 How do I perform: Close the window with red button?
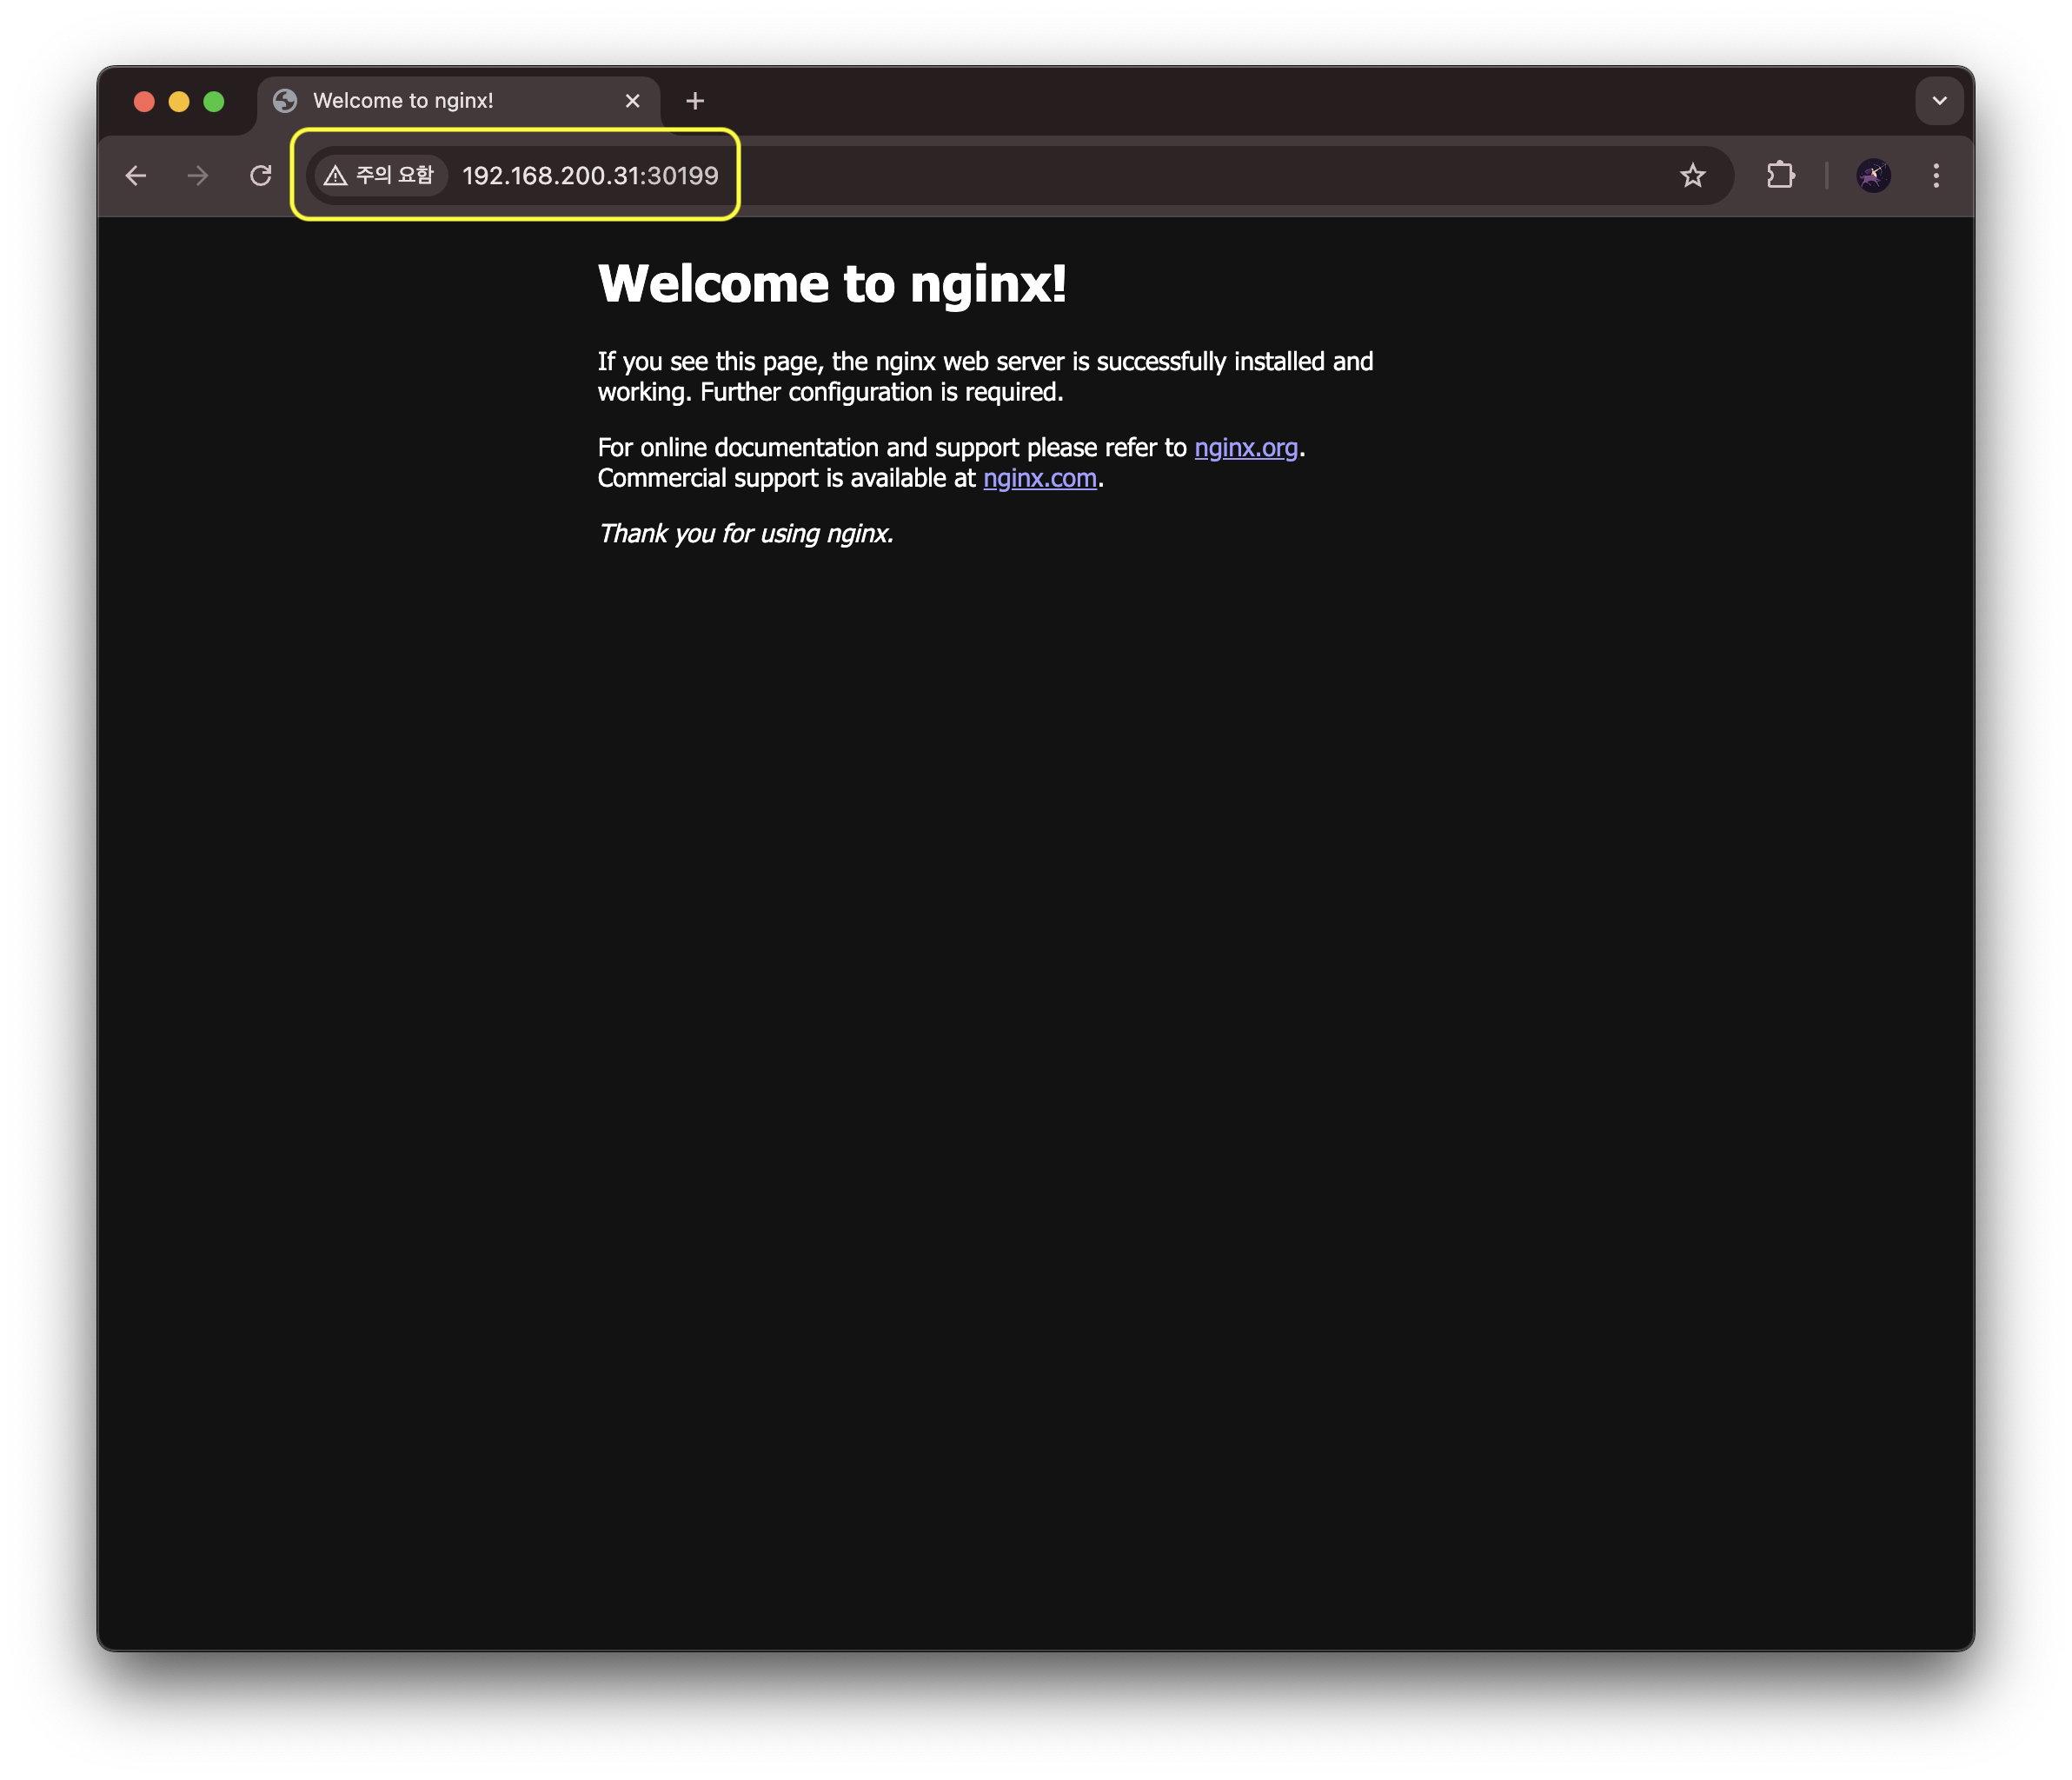click(x=144, y=101)
